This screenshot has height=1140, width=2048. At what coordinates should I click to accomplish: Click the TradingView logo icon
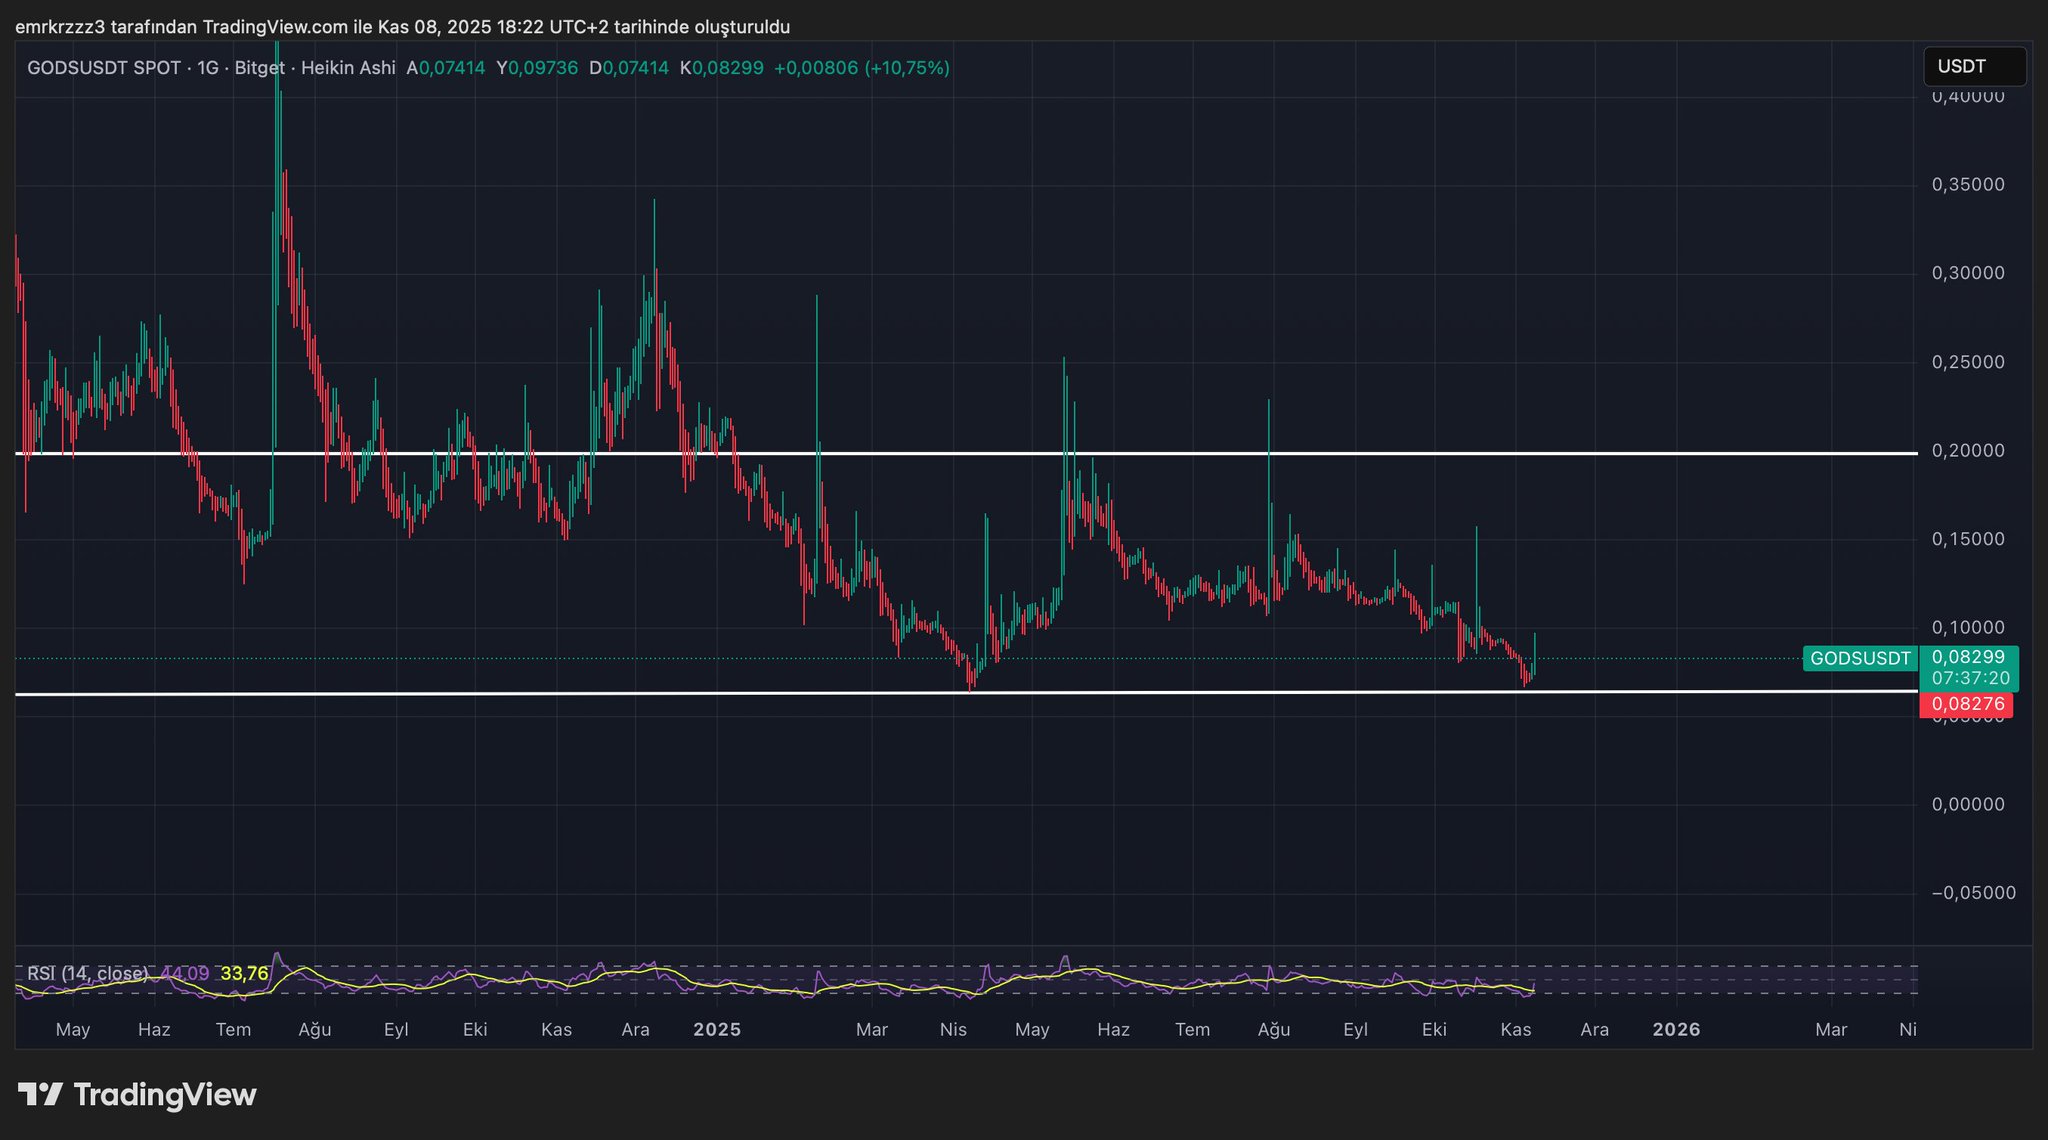point(41,1095)
